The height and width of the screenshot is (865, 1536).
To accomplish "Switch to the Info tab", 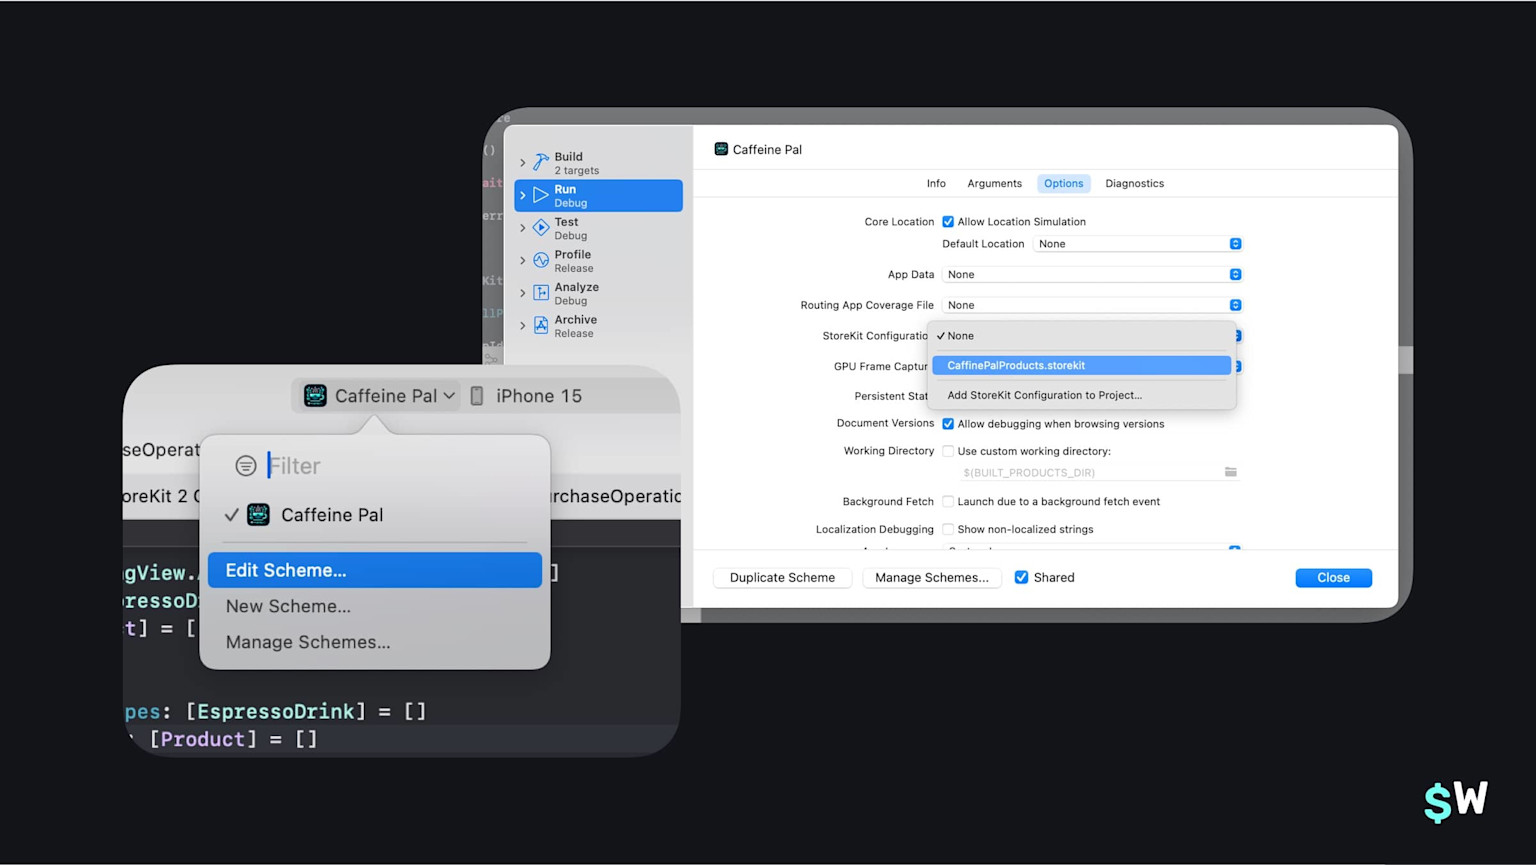I will (x=936, y=183).
